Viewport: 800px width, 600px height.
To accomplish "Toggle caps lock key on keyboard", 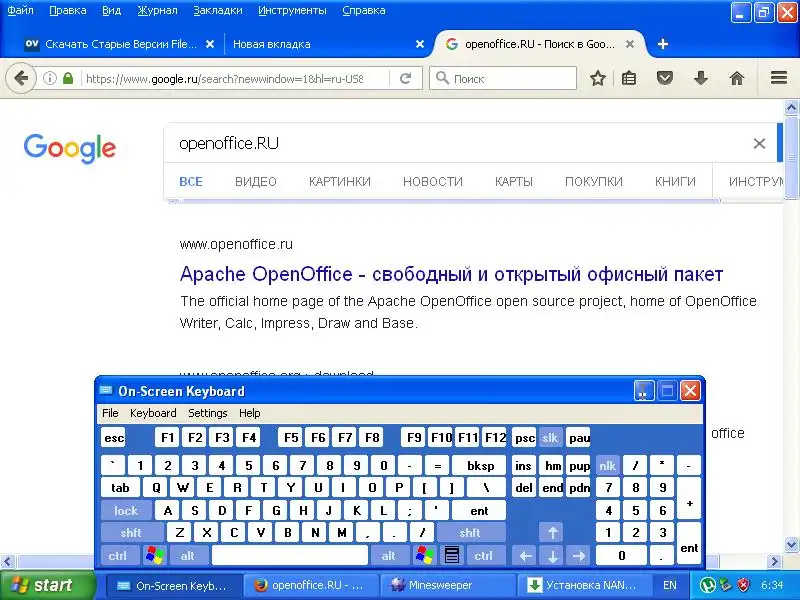I will (x=126, y=510).
